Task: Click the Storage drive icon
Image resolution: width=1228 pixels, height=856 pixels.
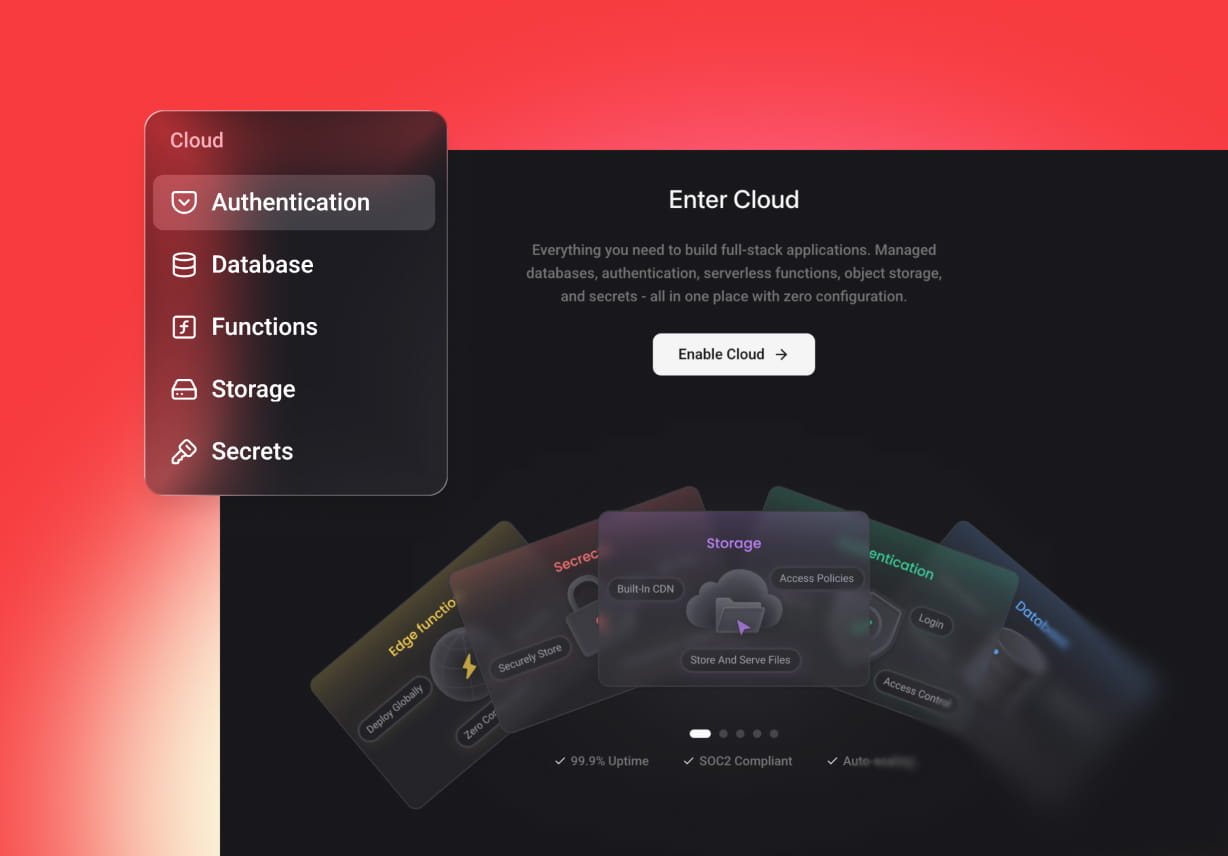Action: tap(184, 389)
